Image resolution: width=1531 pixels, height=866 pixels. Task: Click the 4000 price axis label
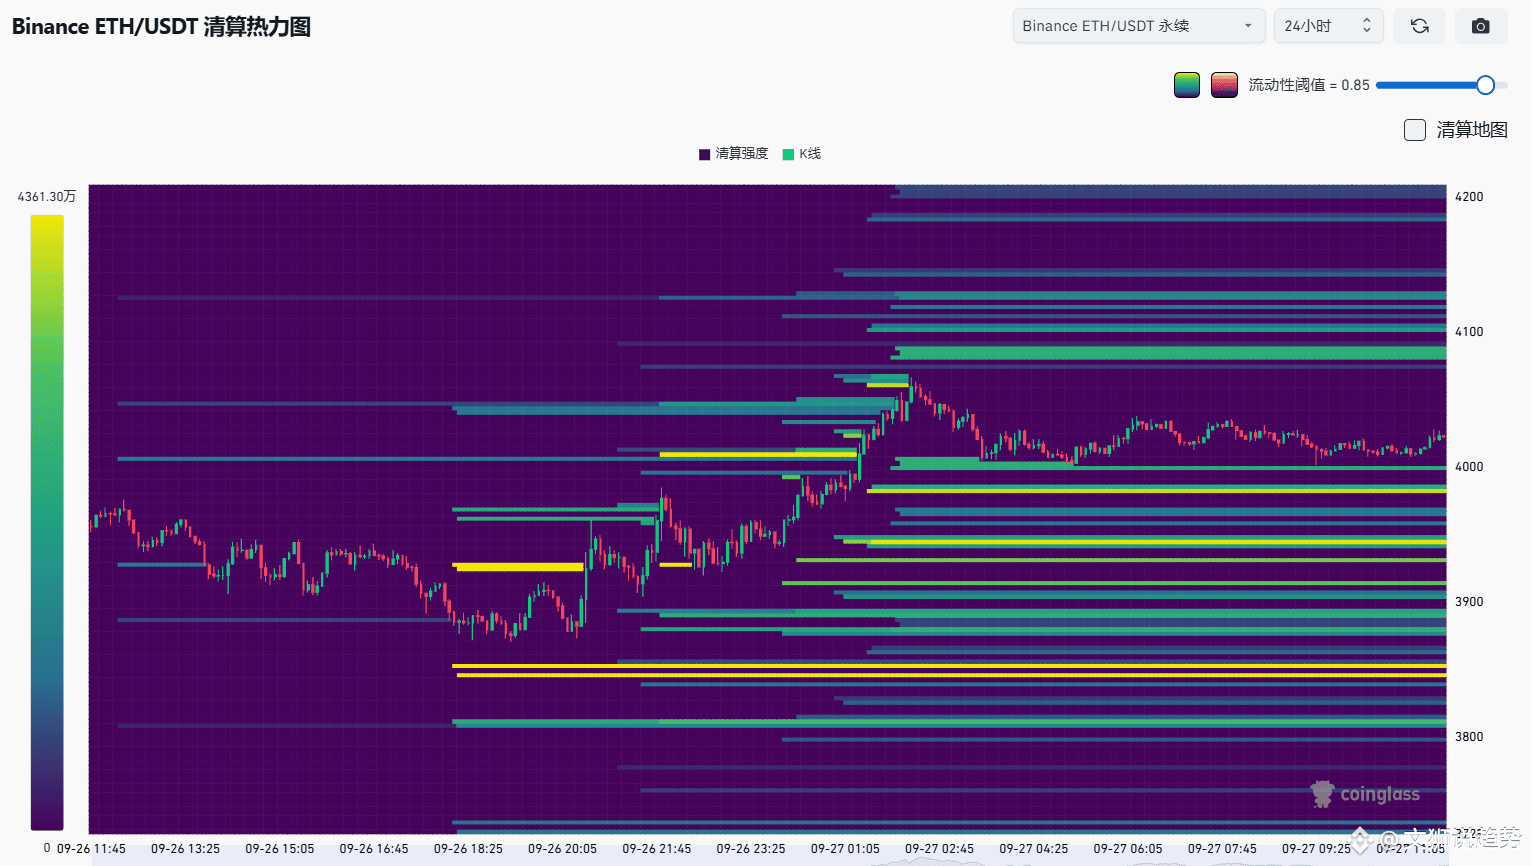click(x=1469, y=467)
